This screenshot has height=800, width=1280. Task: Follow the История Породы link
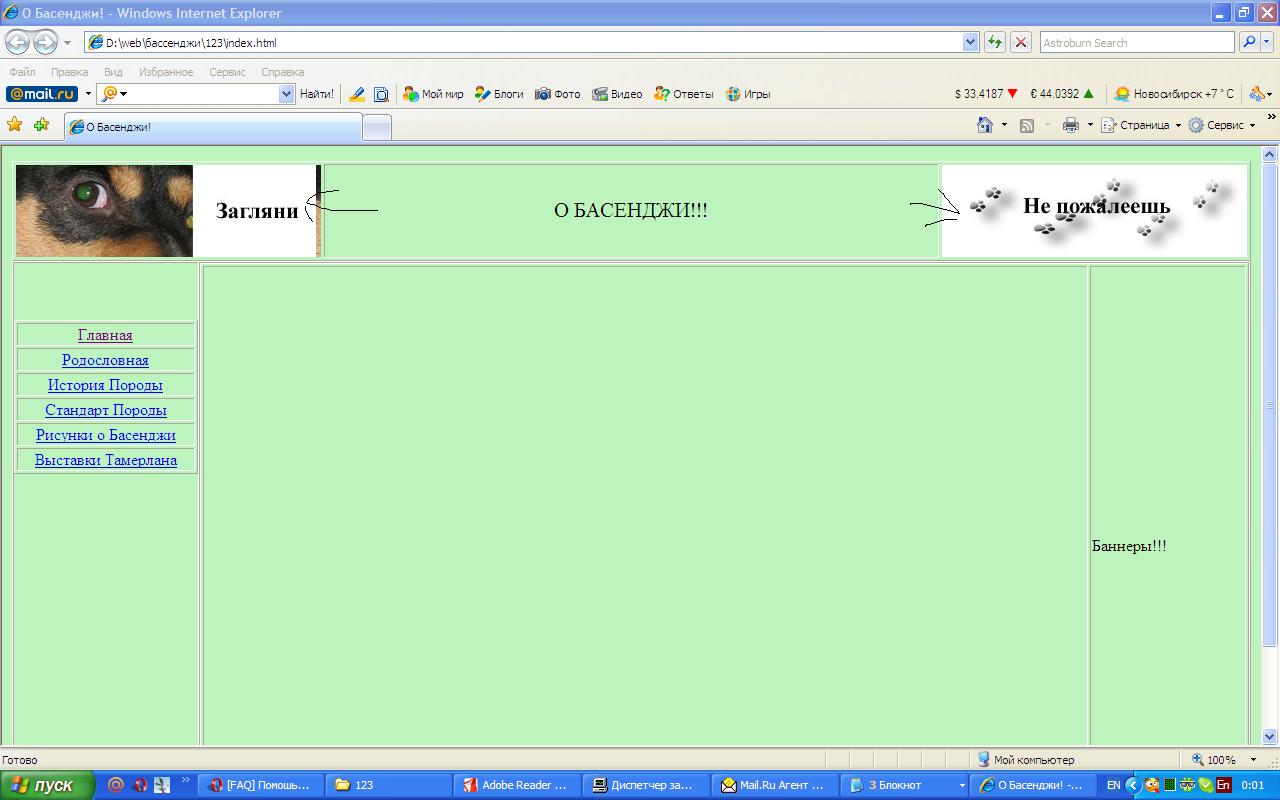click(x=105, y=385)
